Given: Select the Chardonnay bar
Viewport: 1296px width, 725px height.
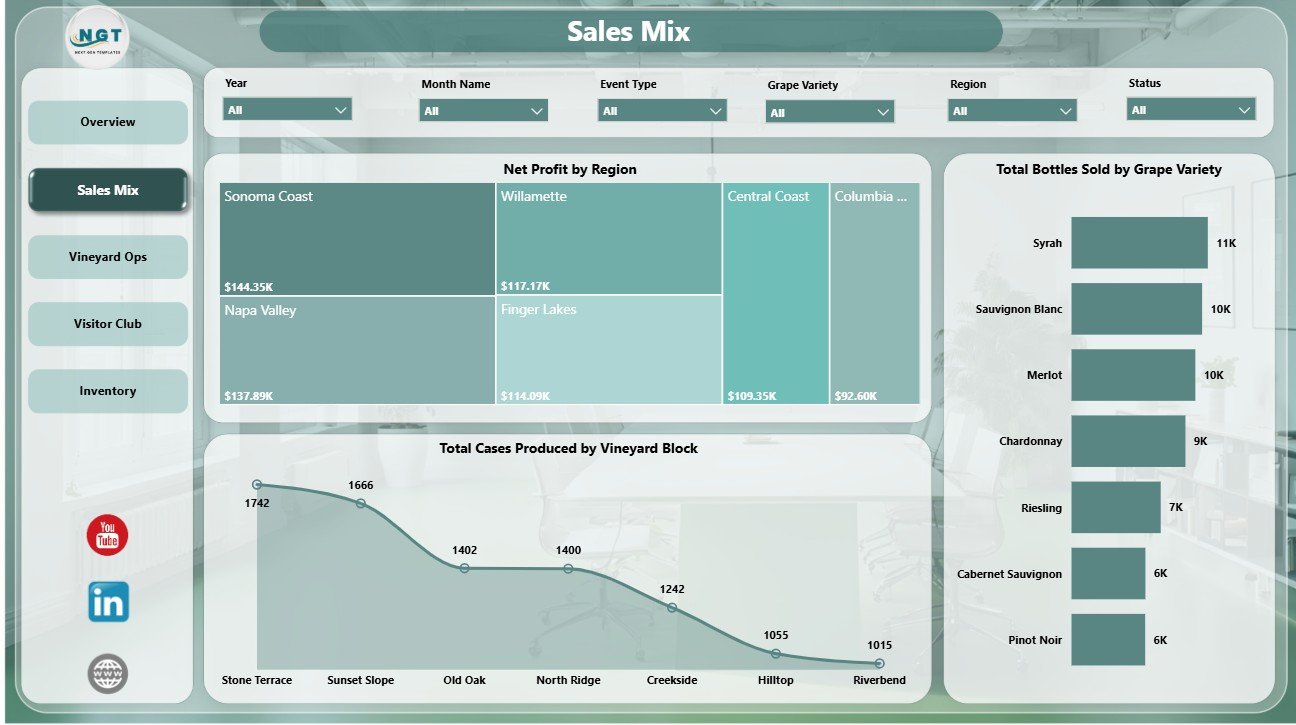Looking at the screenshot, I should coord(1128,441).
